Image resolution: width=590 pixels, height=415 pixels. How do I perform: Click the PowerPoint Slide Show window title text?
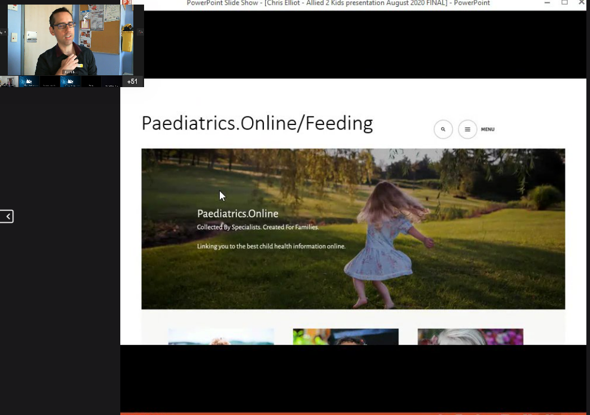click(338, 3)
